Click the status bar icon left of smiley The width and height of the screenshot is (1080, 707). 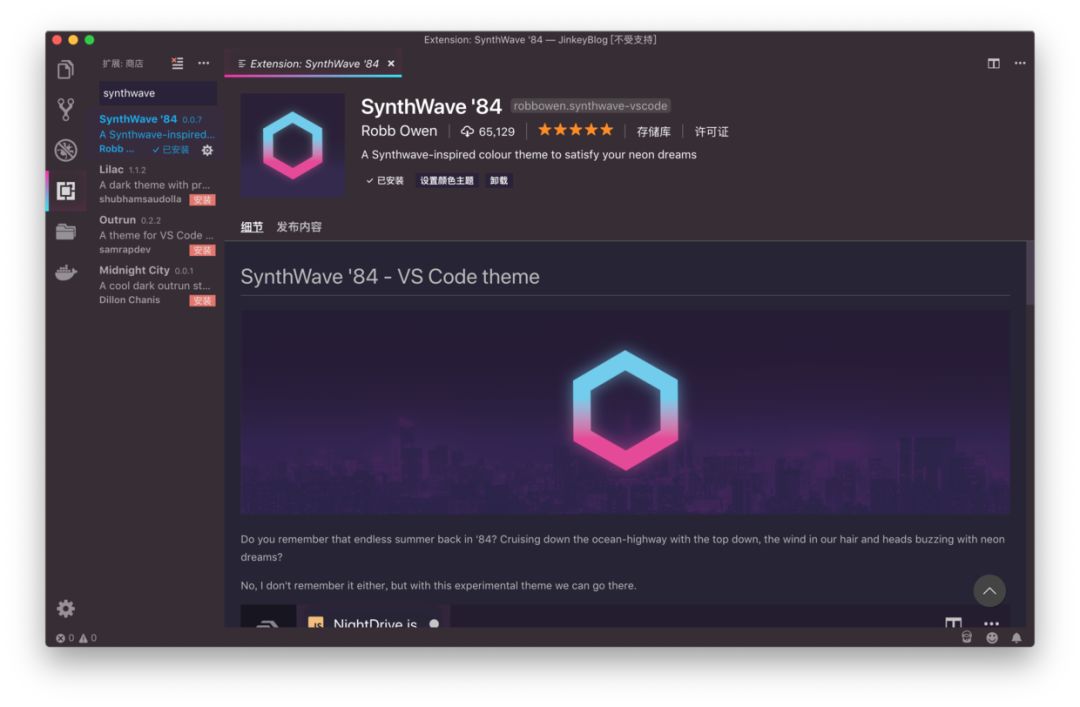pyautogui.click(x=967, y=638)
